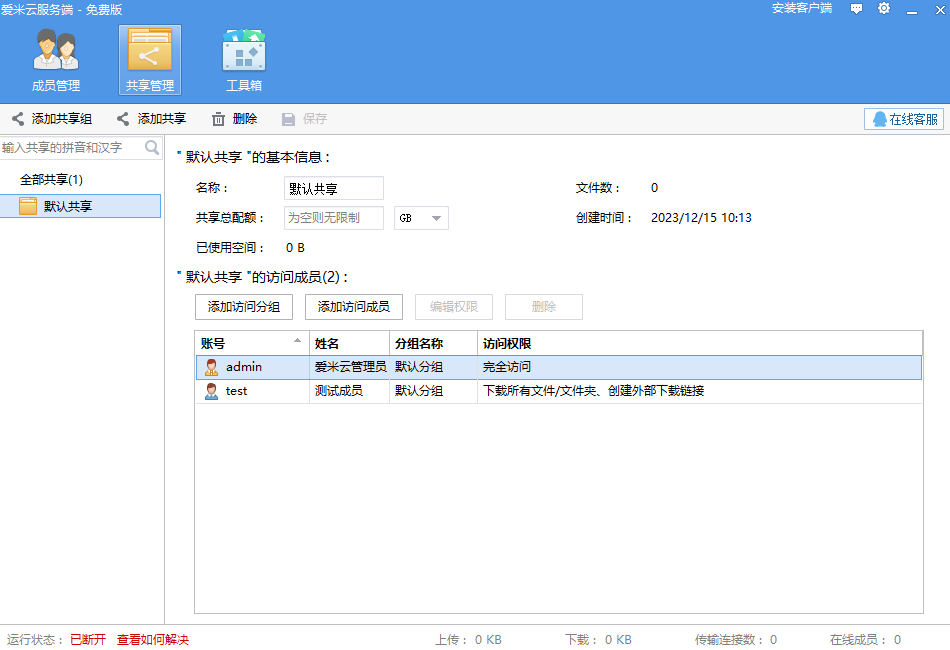Image resolution: width=950 pixels, height=650 pixels.
Task: Select the 默认共享 folder in sidebar
Action: pyautogui.click(x=67, y=207)
